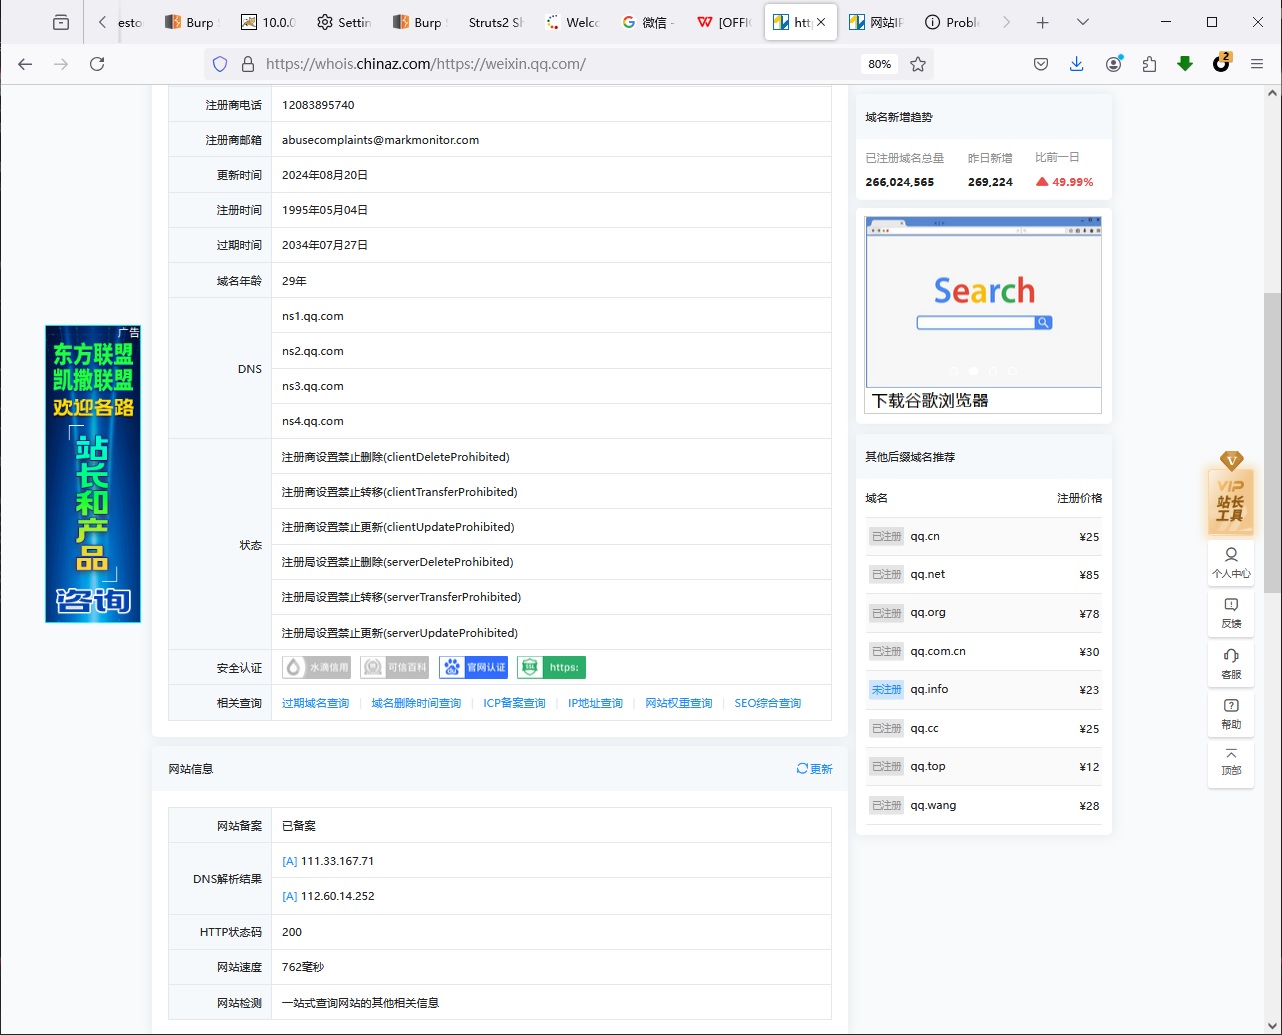Open 反馈 feedback in the floating sidebar
Screen dimensions: 1282x1035
(x=1231, y=613)
